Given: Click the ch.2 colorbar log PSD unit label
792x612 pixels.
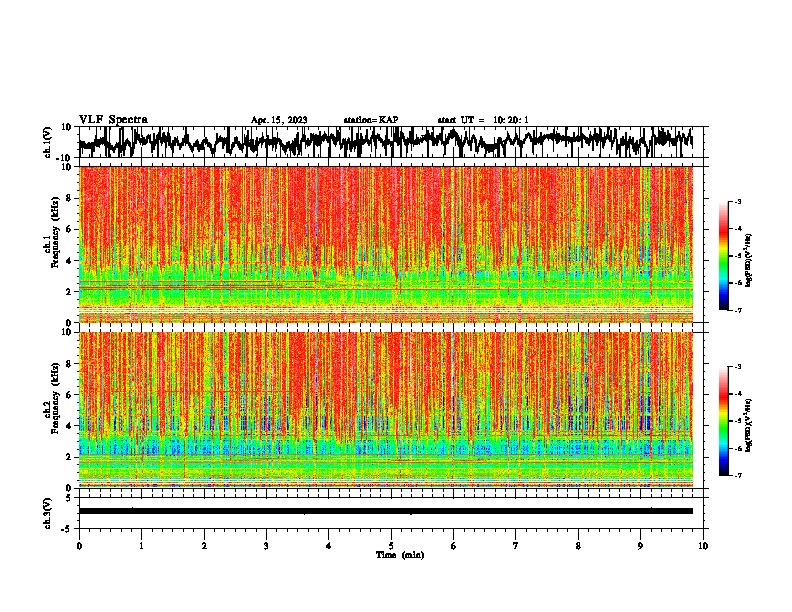Looking at the screenshot, I should [749, 426].
